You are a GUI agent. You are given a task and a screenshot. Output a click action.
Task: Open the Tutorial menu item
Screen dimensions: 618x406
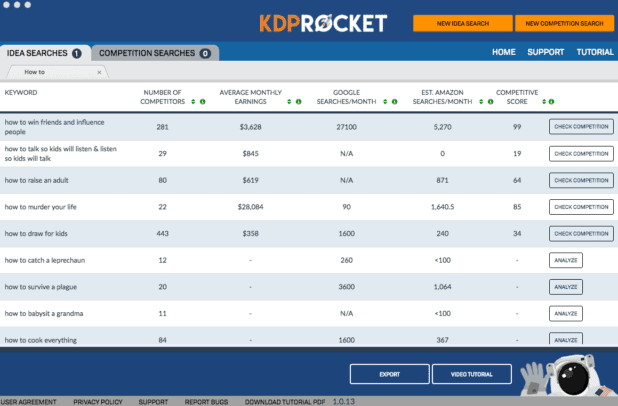[595, 52]
